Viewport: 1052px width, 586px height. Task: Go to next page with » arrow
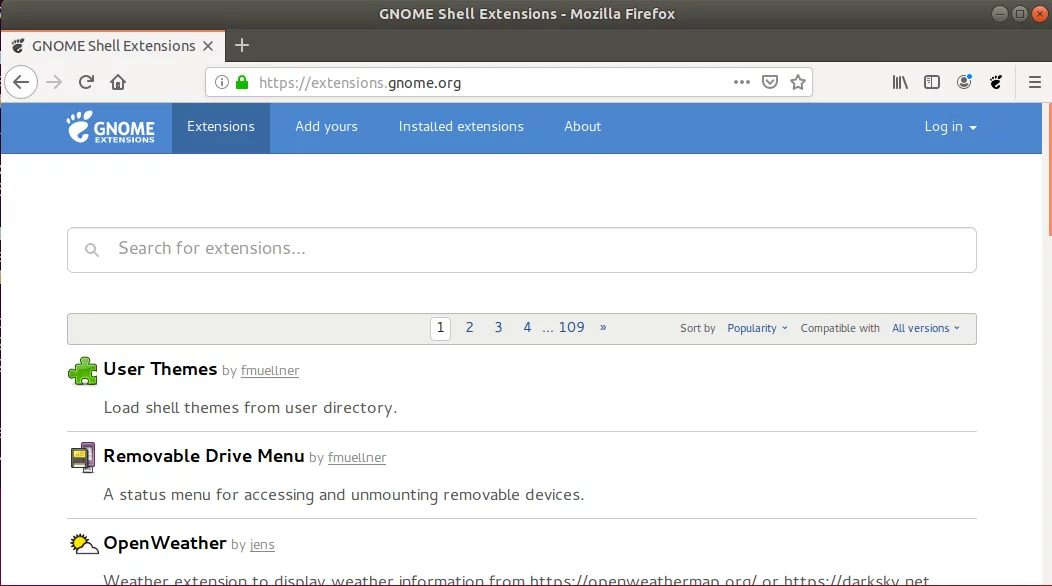tap(603, 328)
